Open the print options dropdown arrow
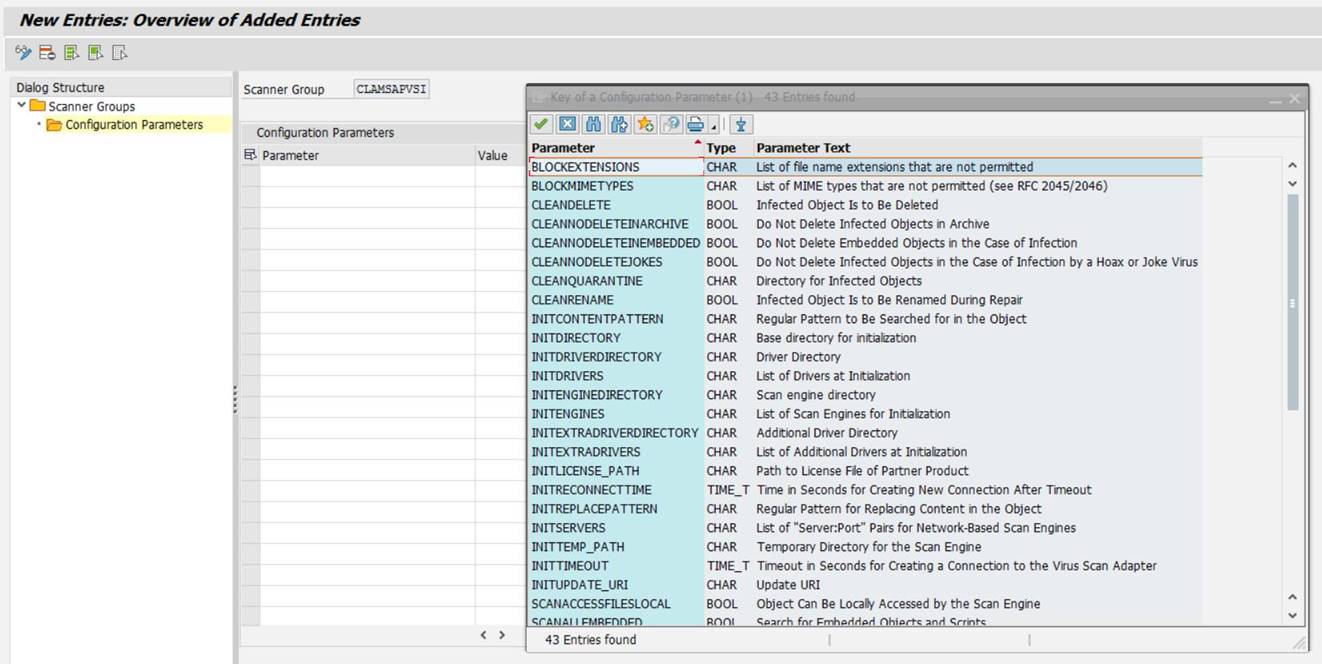The width and height of the screenshot is (1322, 664). [x=713, y=126]
